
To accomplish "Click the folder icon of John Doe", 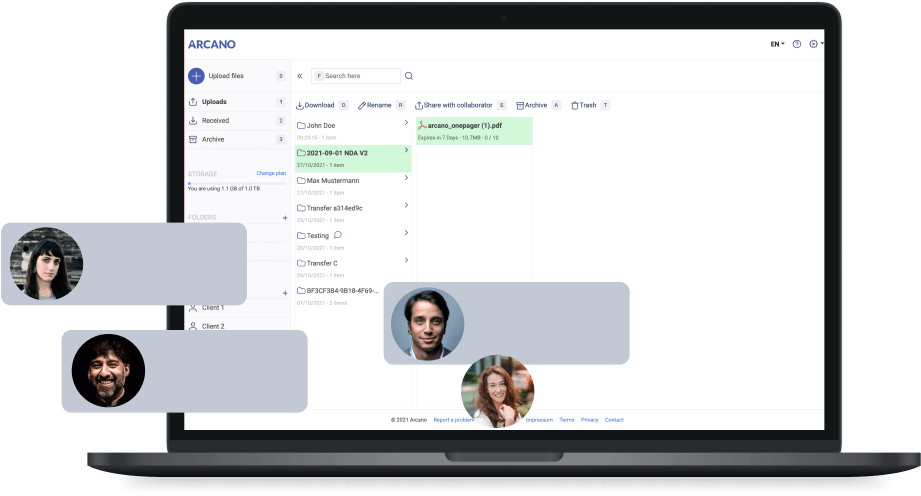I will [301, 125].
